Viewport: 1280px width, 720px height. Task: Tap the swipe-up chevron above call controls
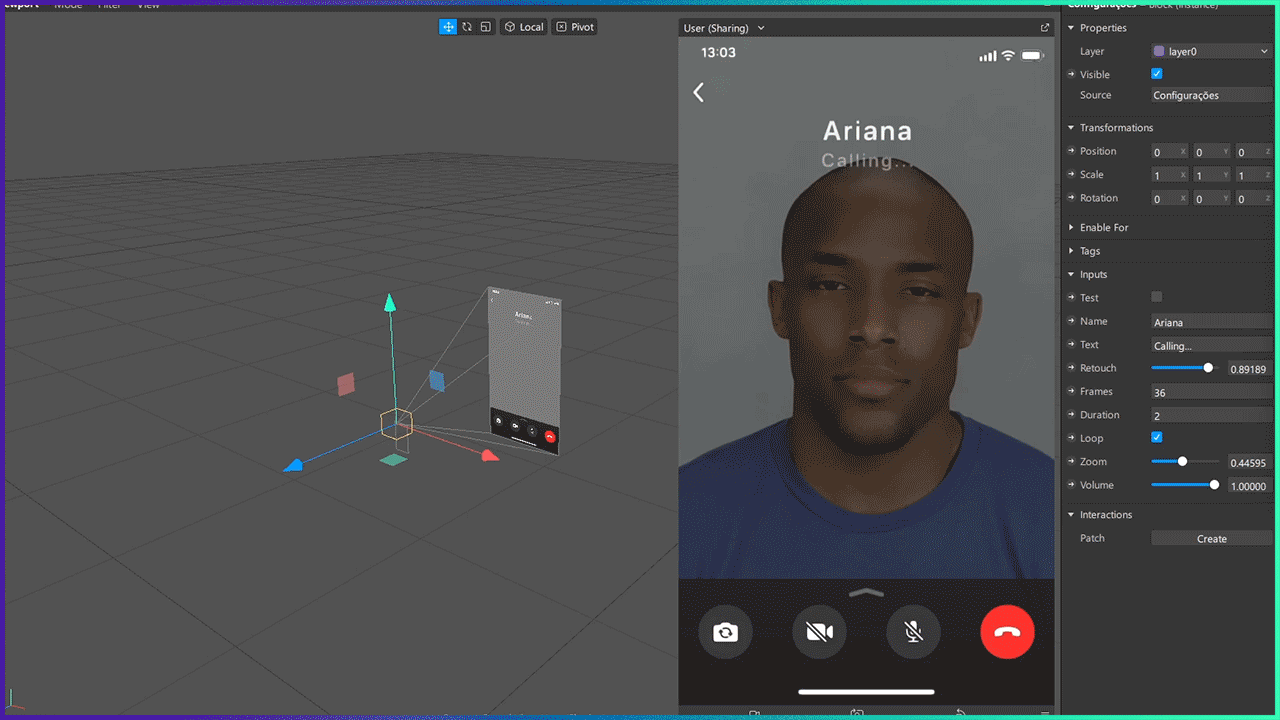coord(866,592)
